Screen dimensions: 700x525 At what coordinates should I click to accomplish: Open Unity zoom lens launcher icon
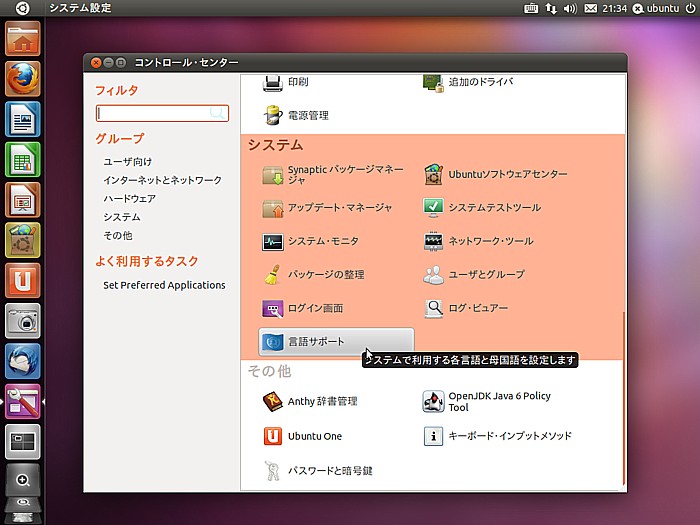23,480
